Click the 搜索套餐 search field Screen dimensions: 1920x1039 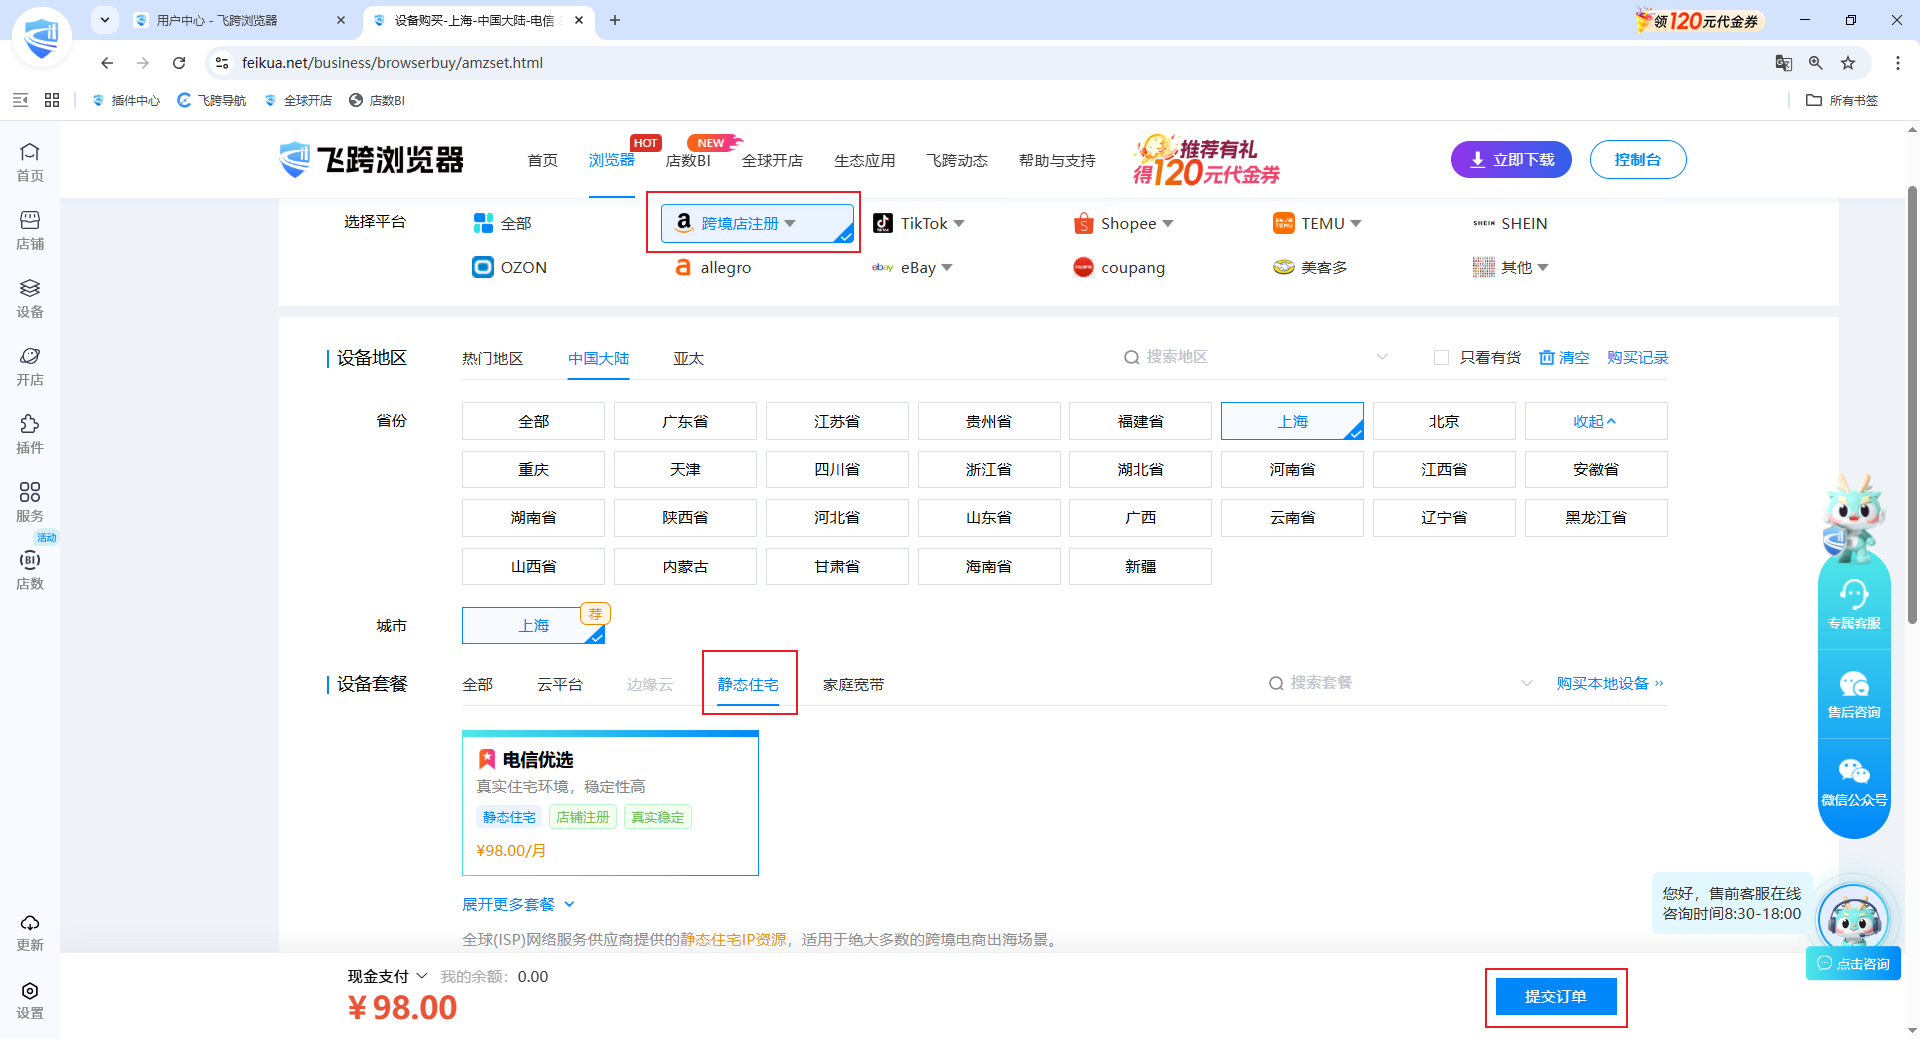coord(1400,683)
